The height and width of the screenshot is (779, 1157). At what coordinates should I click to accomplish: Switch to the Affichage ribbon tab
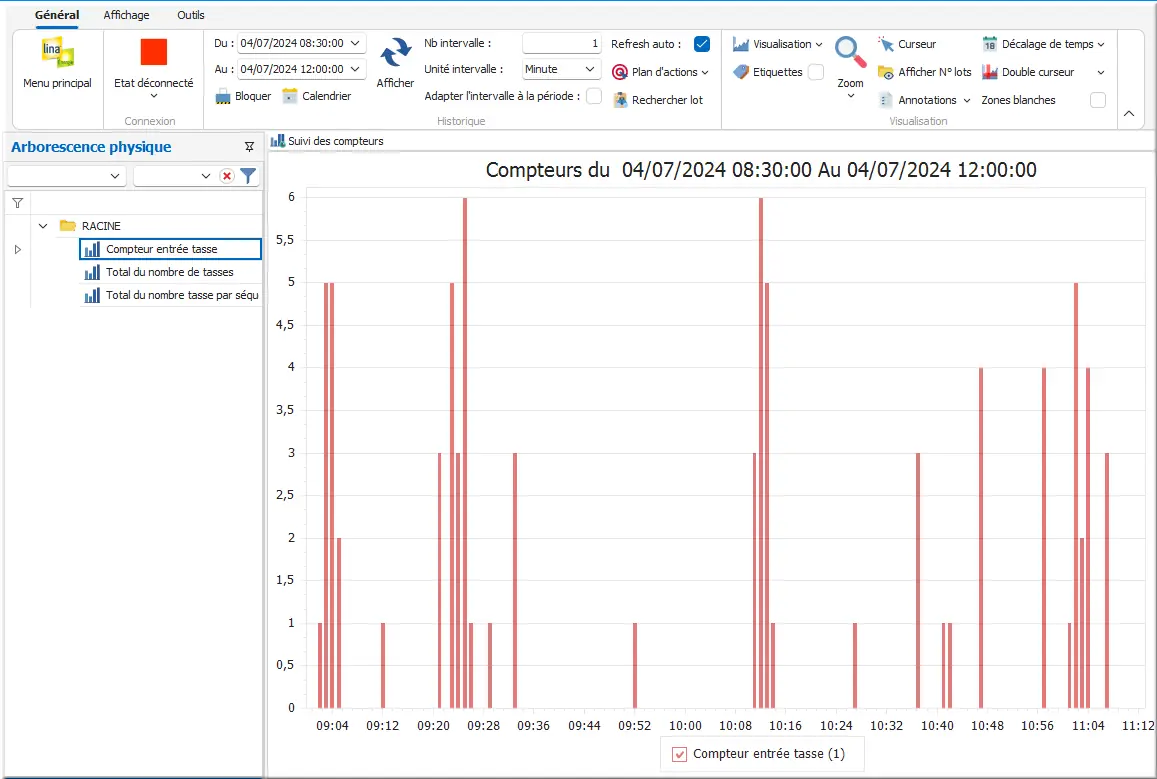(126, 15)
